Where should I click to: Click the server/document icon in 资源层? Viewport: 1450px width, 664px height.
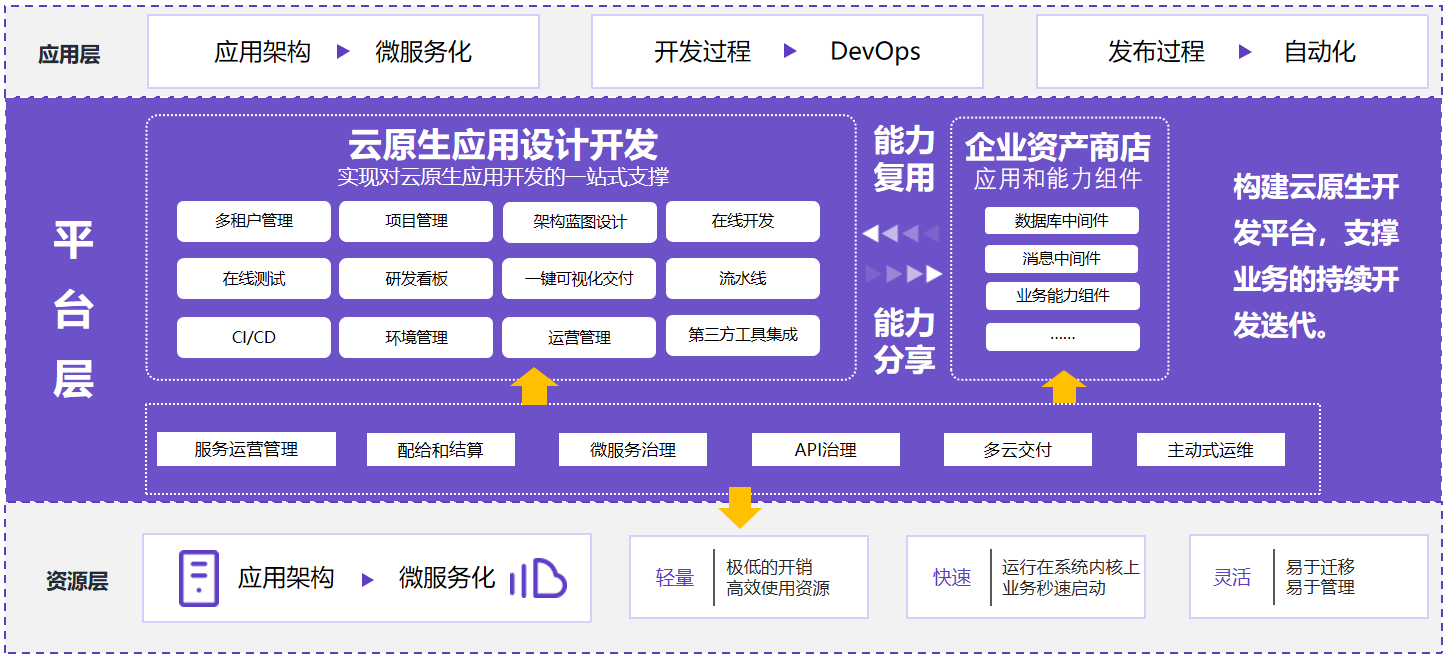coord(199,578)
